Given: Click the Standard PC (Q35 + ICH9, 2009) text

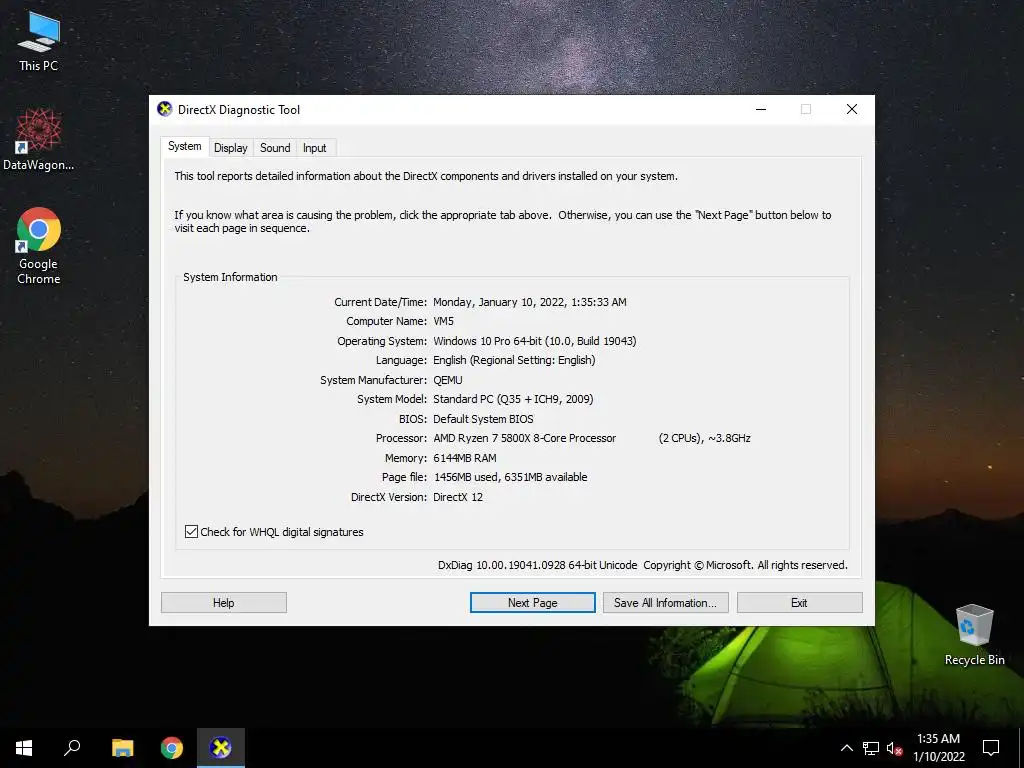Looking at the screenshot, I should (x=513, y=399).
